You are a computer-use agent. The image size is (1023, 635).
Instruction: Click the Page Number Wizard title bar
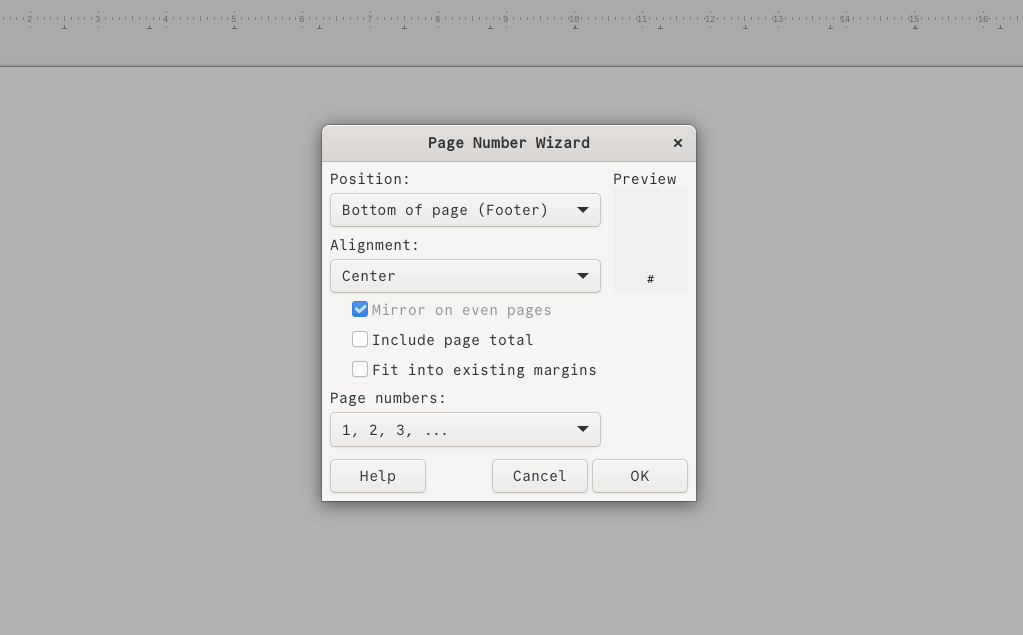pos(508,143)
